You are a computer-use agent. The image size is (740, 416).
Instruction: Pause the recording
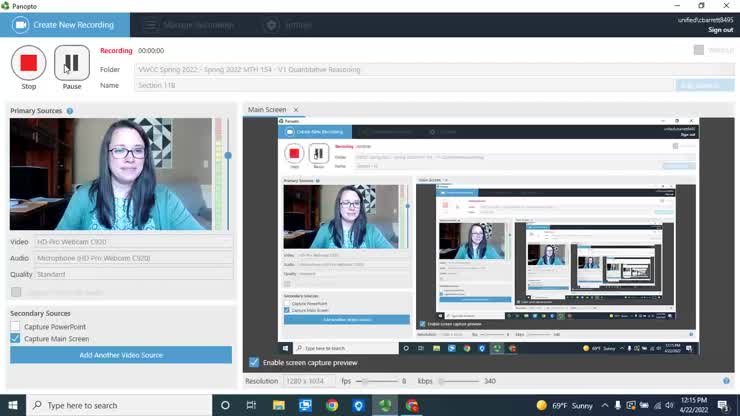point(71,64)
